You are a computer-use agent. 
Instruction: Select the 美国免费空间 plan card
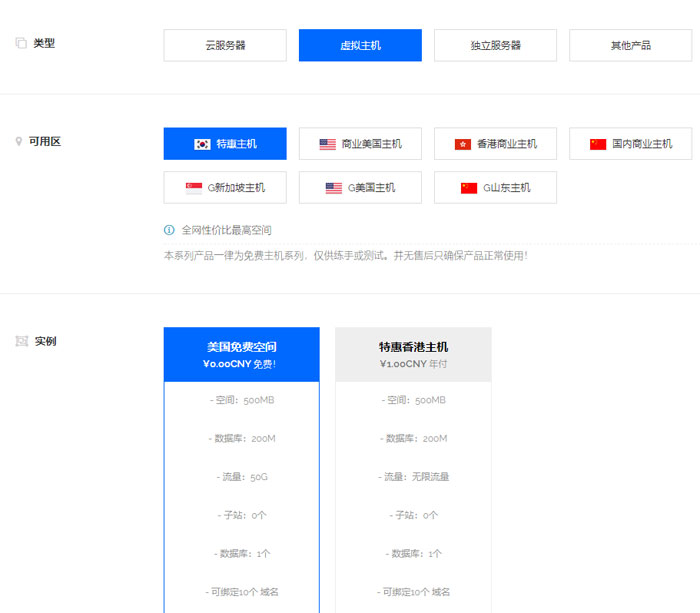(241, 354)
